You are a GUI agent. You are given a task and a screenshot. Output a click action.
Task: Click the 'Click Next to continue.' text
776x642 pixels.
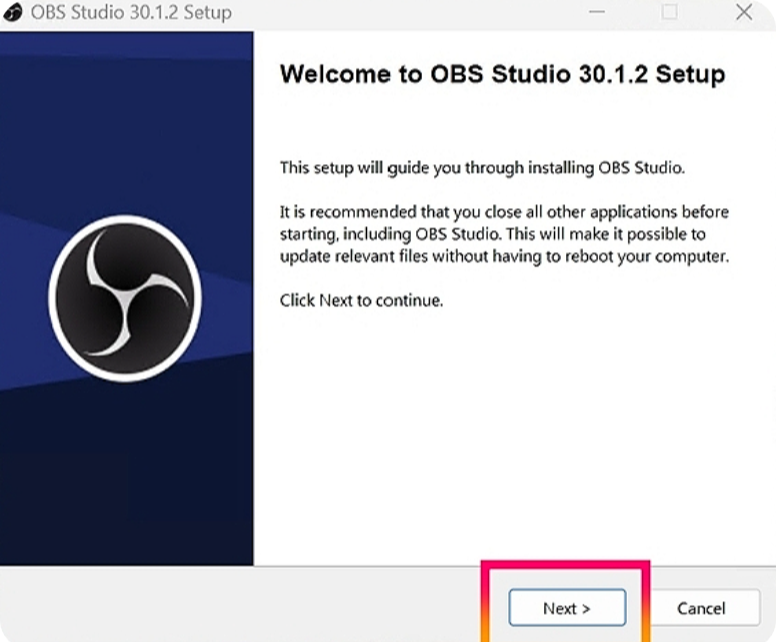click(361, 300)
